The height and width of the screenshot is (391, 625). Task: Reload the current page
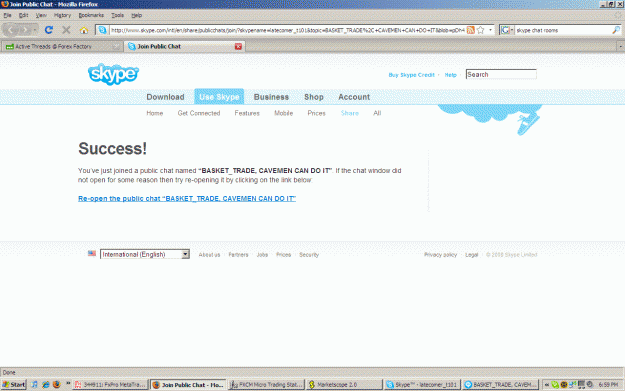click(x=49, y=30)
